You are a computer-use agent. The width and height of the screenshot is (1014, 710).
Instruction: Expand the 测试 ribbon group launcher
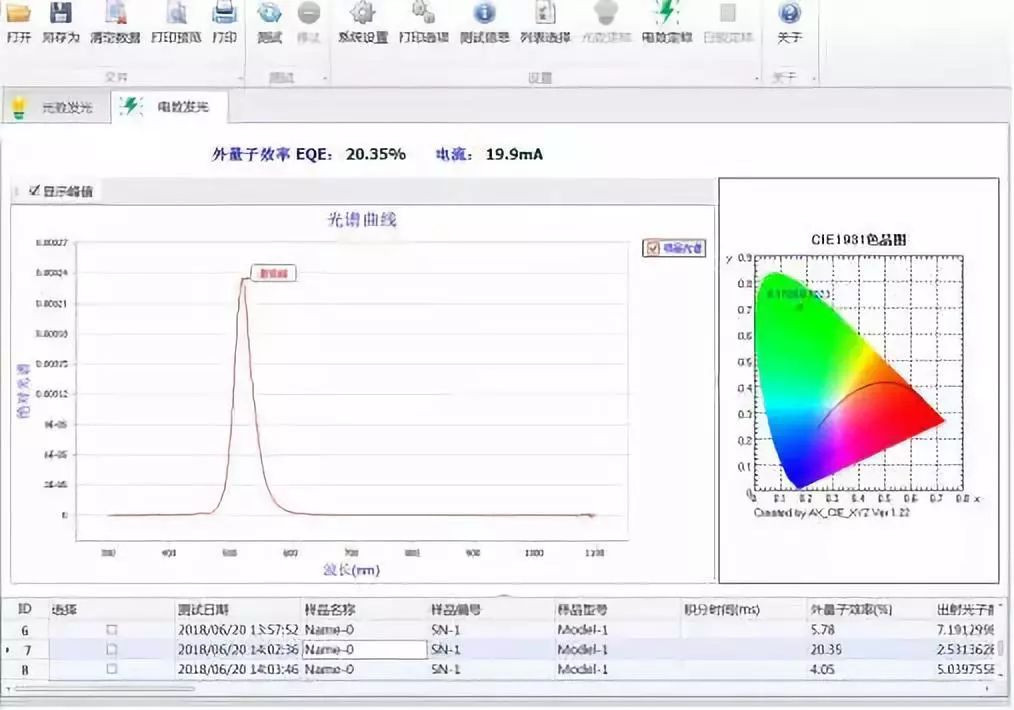point(325,79)
